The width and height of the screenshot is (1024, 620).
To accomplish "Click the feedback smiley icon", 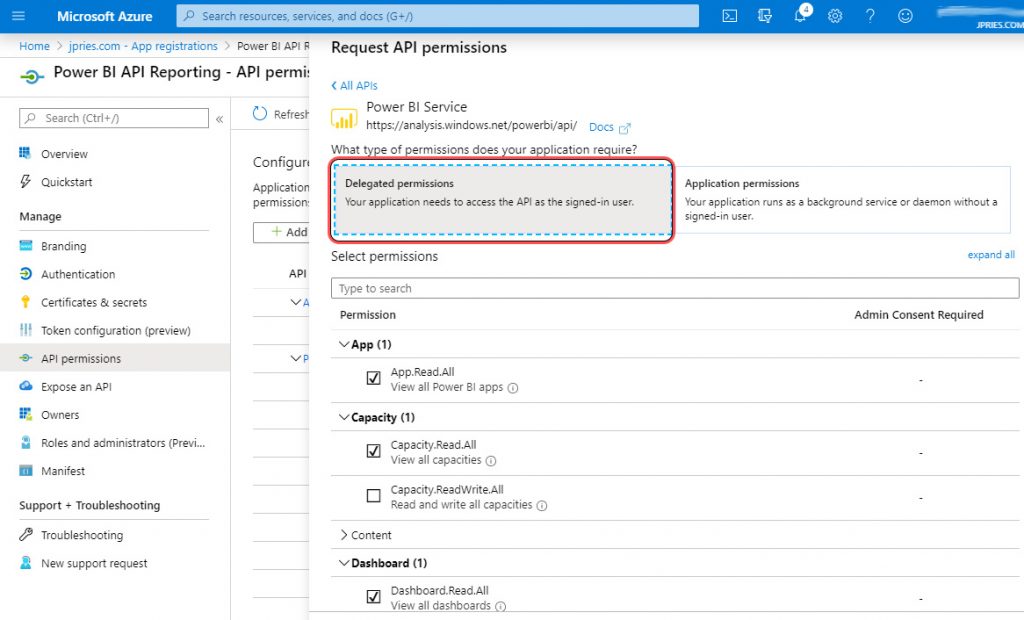I will click(905, 16).
